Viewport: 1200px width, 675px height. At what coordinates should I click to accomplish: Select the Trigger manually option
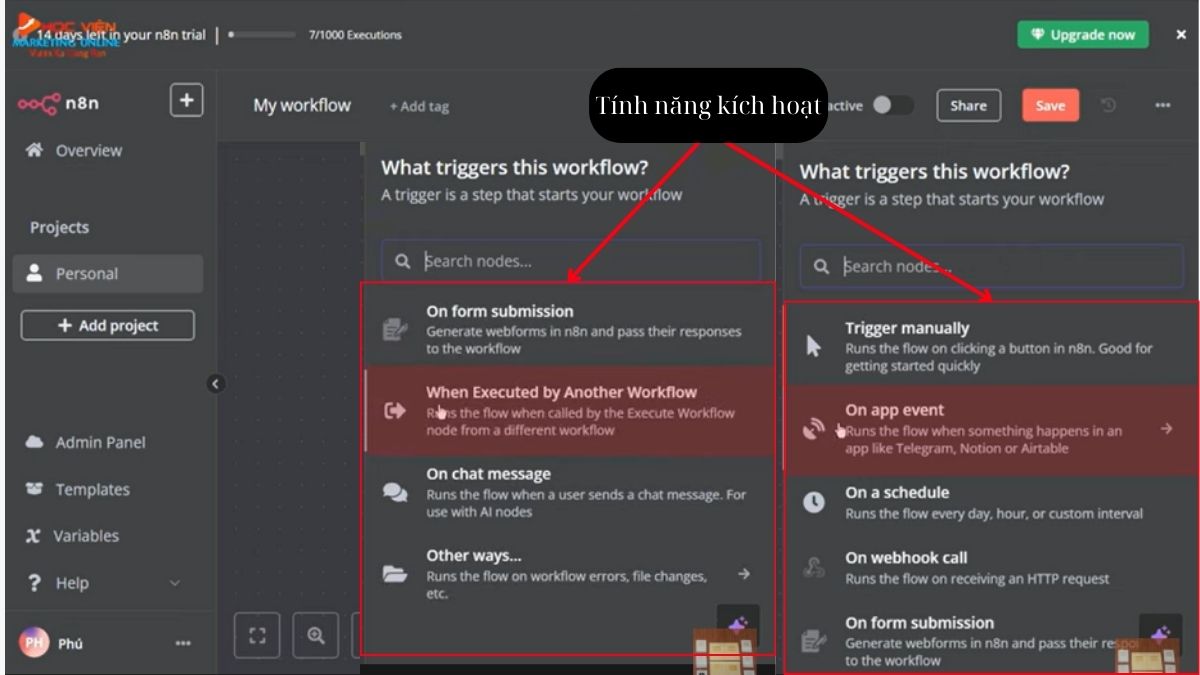pyautogui.click(x=991, y=346)
